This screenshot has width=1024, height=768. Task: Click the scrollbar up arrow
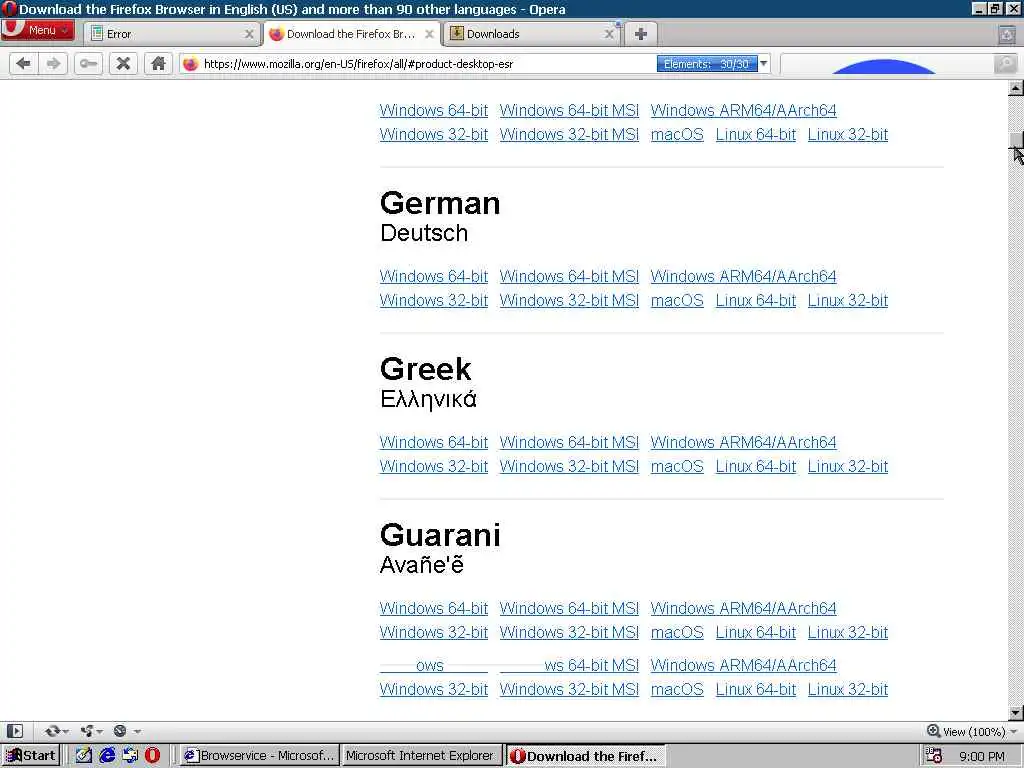[1016, 88]
